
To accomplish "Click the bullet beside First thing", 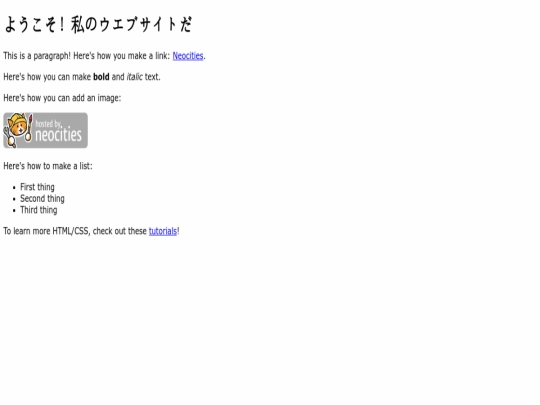I will [x=14, y=188].
